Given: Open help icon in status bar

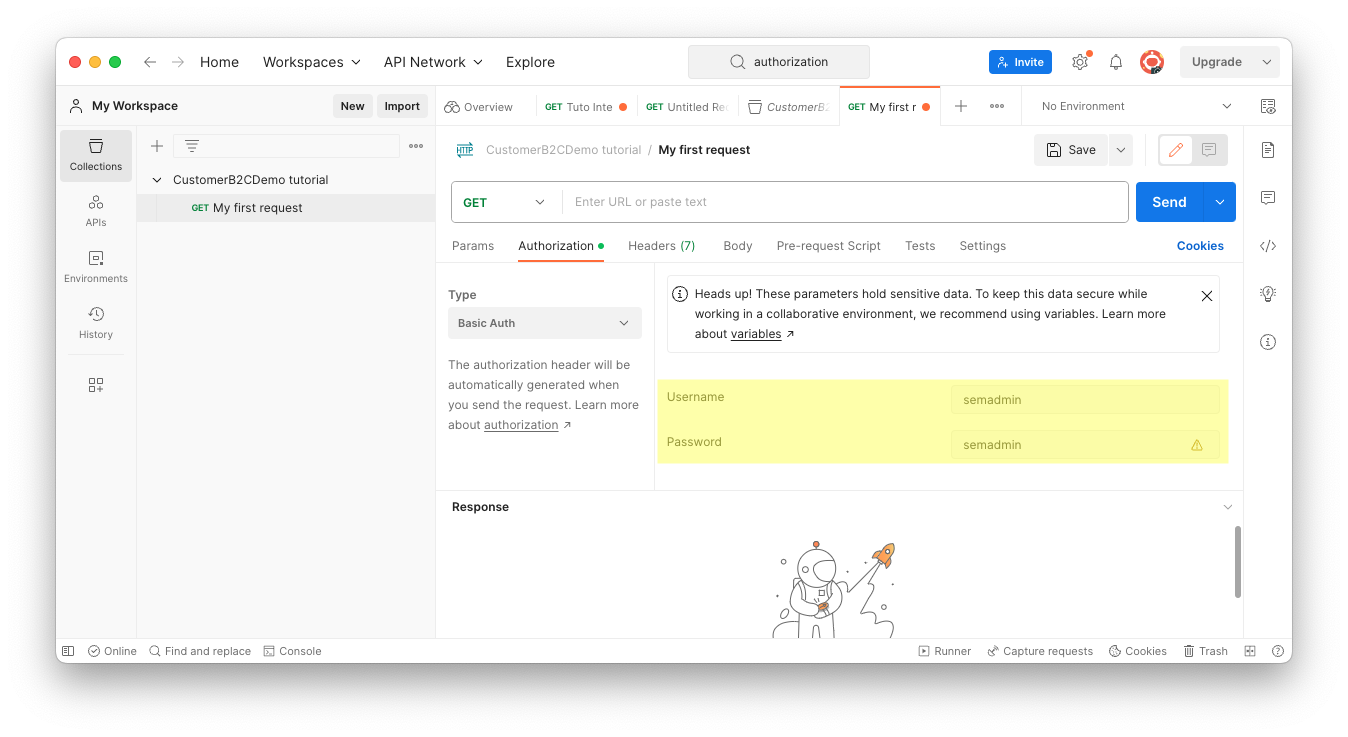Looking at the screenshot, I should coord(1278,651).
